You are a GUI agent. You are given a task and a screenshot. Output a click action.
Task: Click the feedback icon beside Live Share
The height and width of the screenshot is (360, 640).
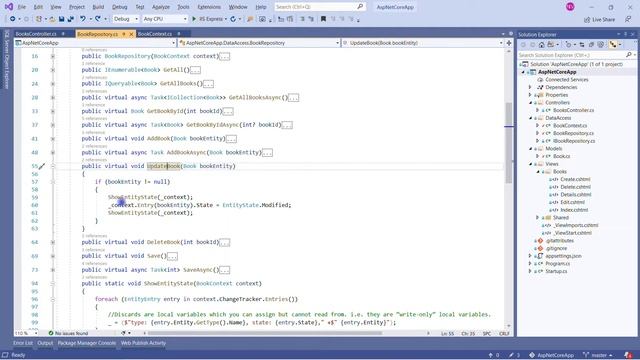tap(628, 19)
